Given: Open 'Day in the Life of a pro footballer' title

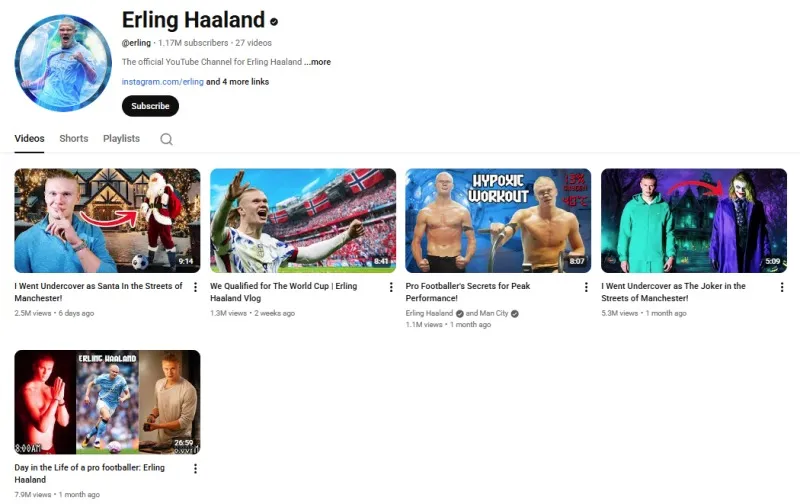Looking at the screenshot, I should pos(89,473).
